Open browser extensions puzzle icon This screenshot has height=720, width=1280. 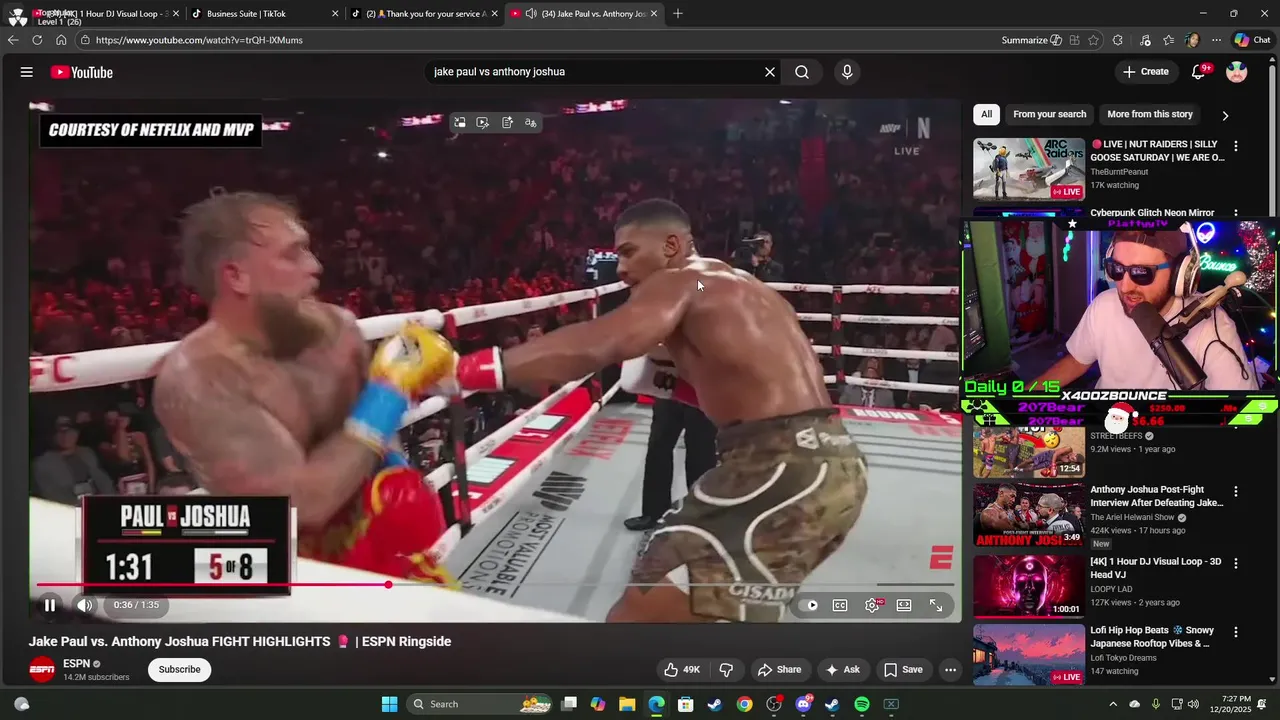pyautogui.click(x=1118, y=40)
